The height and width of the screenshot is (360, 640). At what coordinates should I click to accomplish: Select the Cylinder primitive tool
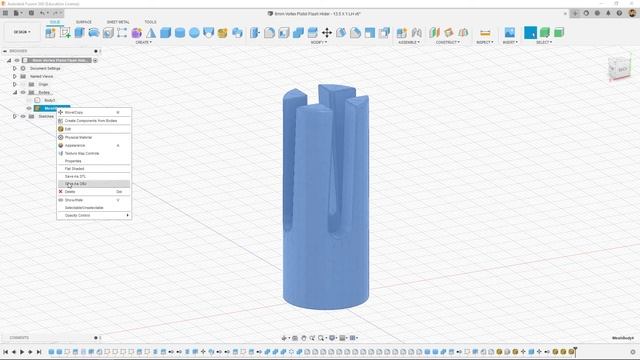pyautogui.click(x=180, y=33)
